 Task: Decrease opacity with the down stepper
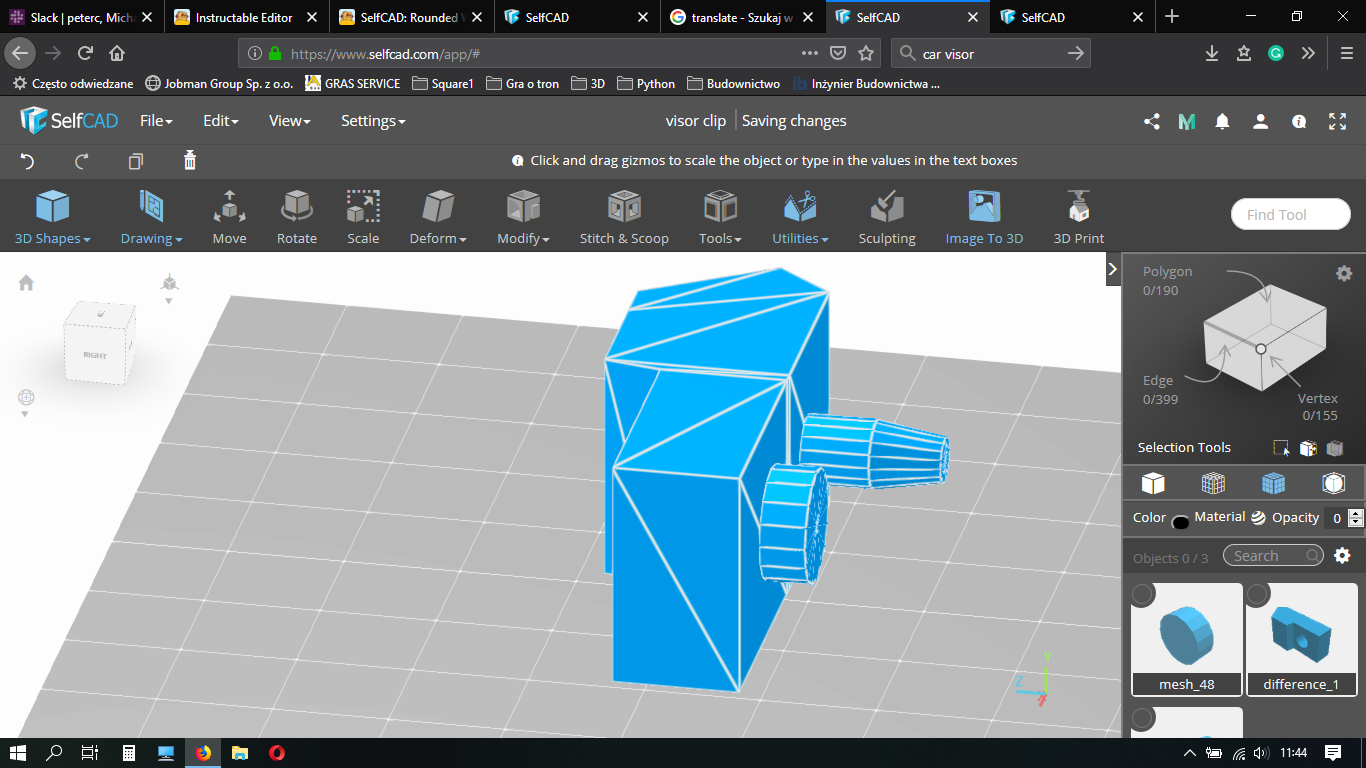[1356, 523]
